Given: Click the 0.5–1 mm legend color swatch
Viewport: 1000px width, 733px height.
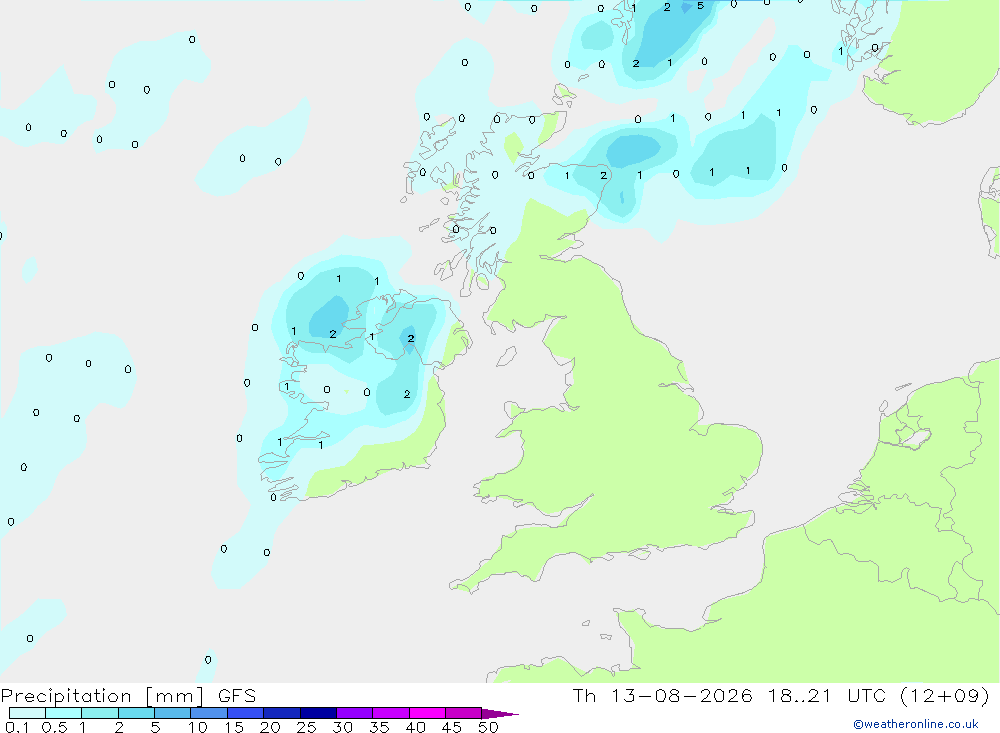Looking at the screenshot, I should (63, 713).
